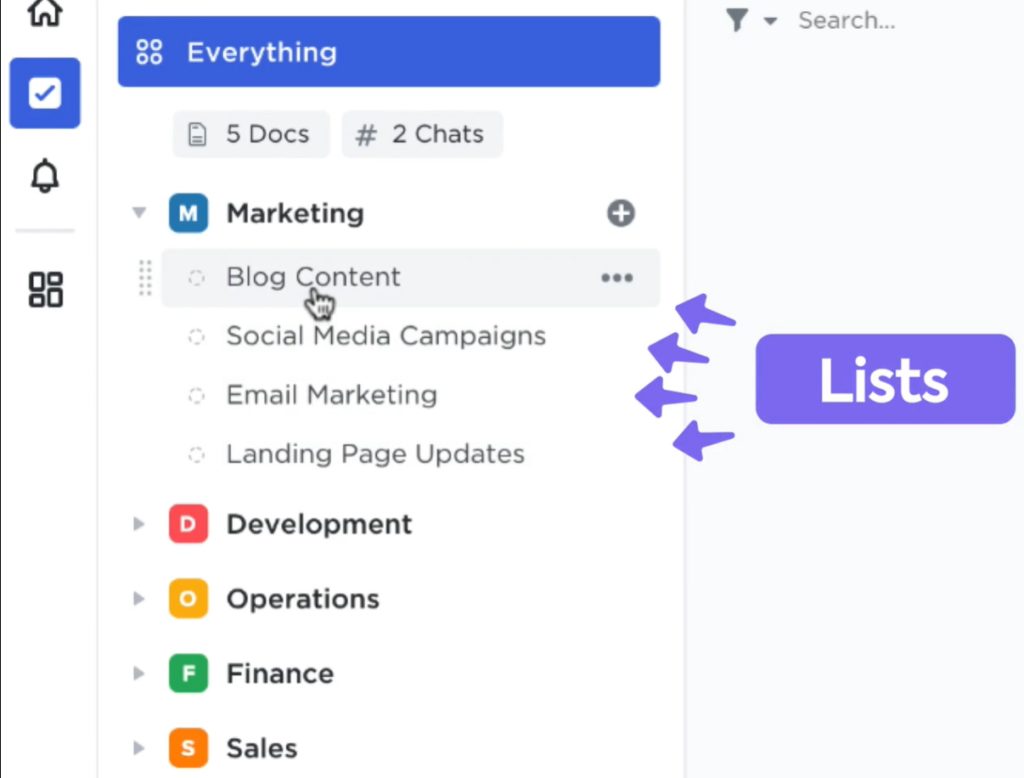Screen dimensions: 1024x778
Task: Click the Finance space F avatar
Action: click(188, 673)
